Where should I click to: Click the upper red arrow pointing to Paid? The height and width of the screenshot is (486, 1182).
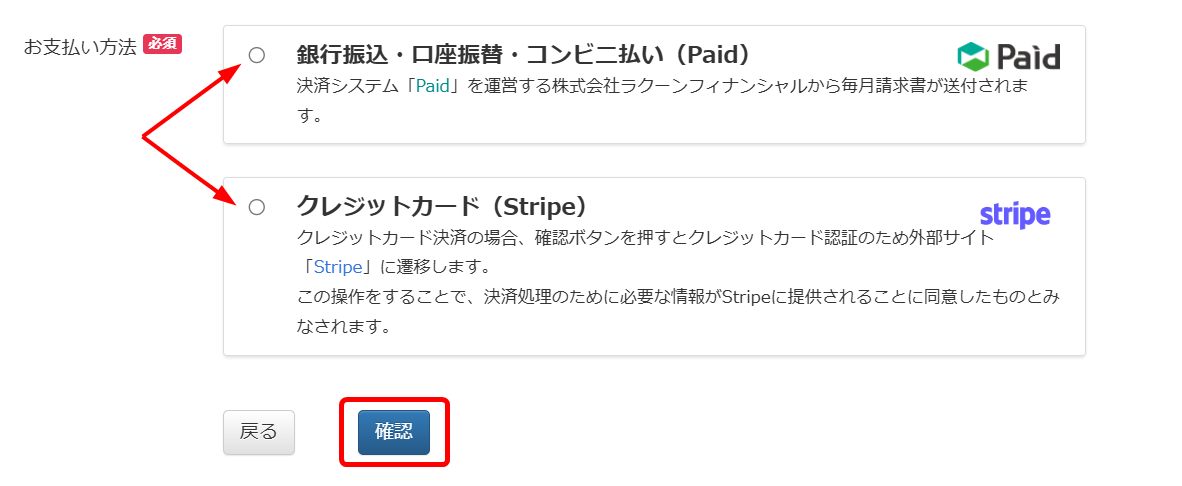click(x=192, y=101)
